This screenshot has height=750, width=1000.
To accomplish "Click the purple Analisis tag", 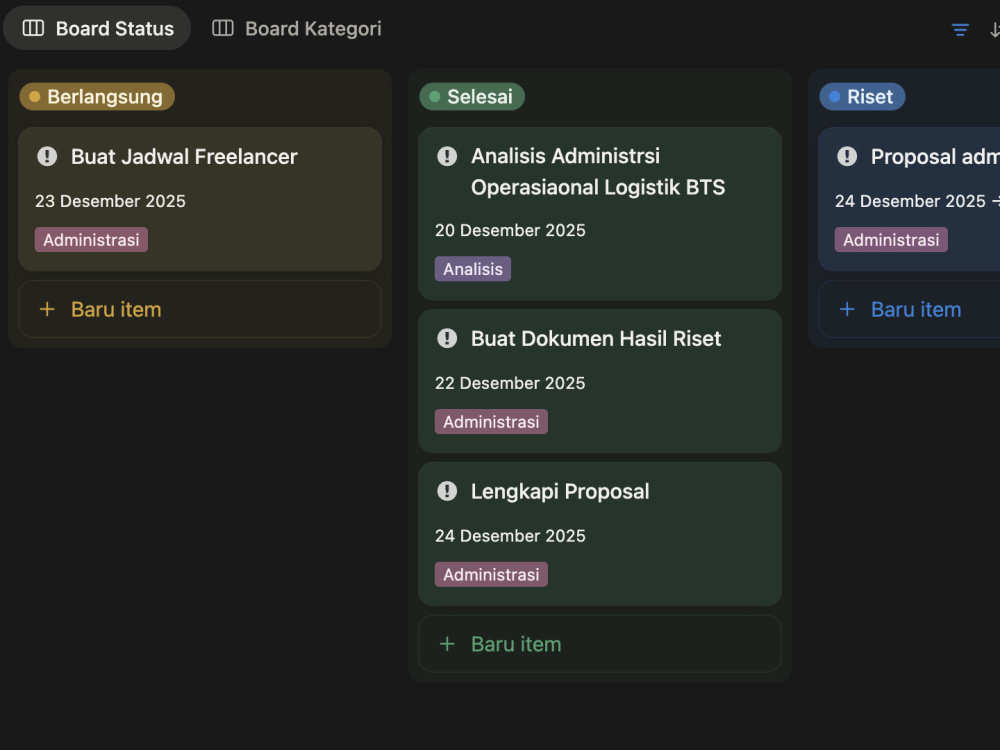I will [473, 269].
